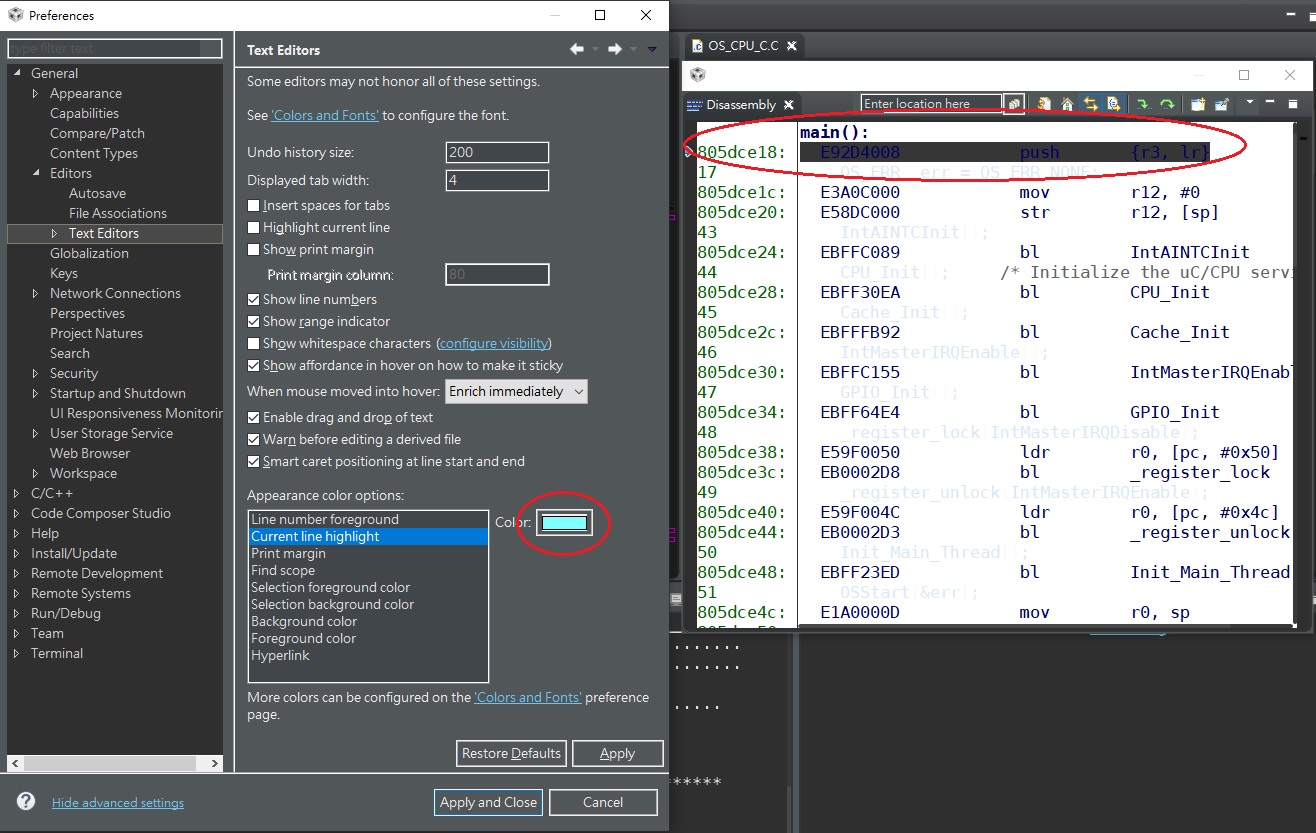The image size is (1316, 833).
Task: Uncheck Show range indicator checkbox
Action: [x=254, y=321]
